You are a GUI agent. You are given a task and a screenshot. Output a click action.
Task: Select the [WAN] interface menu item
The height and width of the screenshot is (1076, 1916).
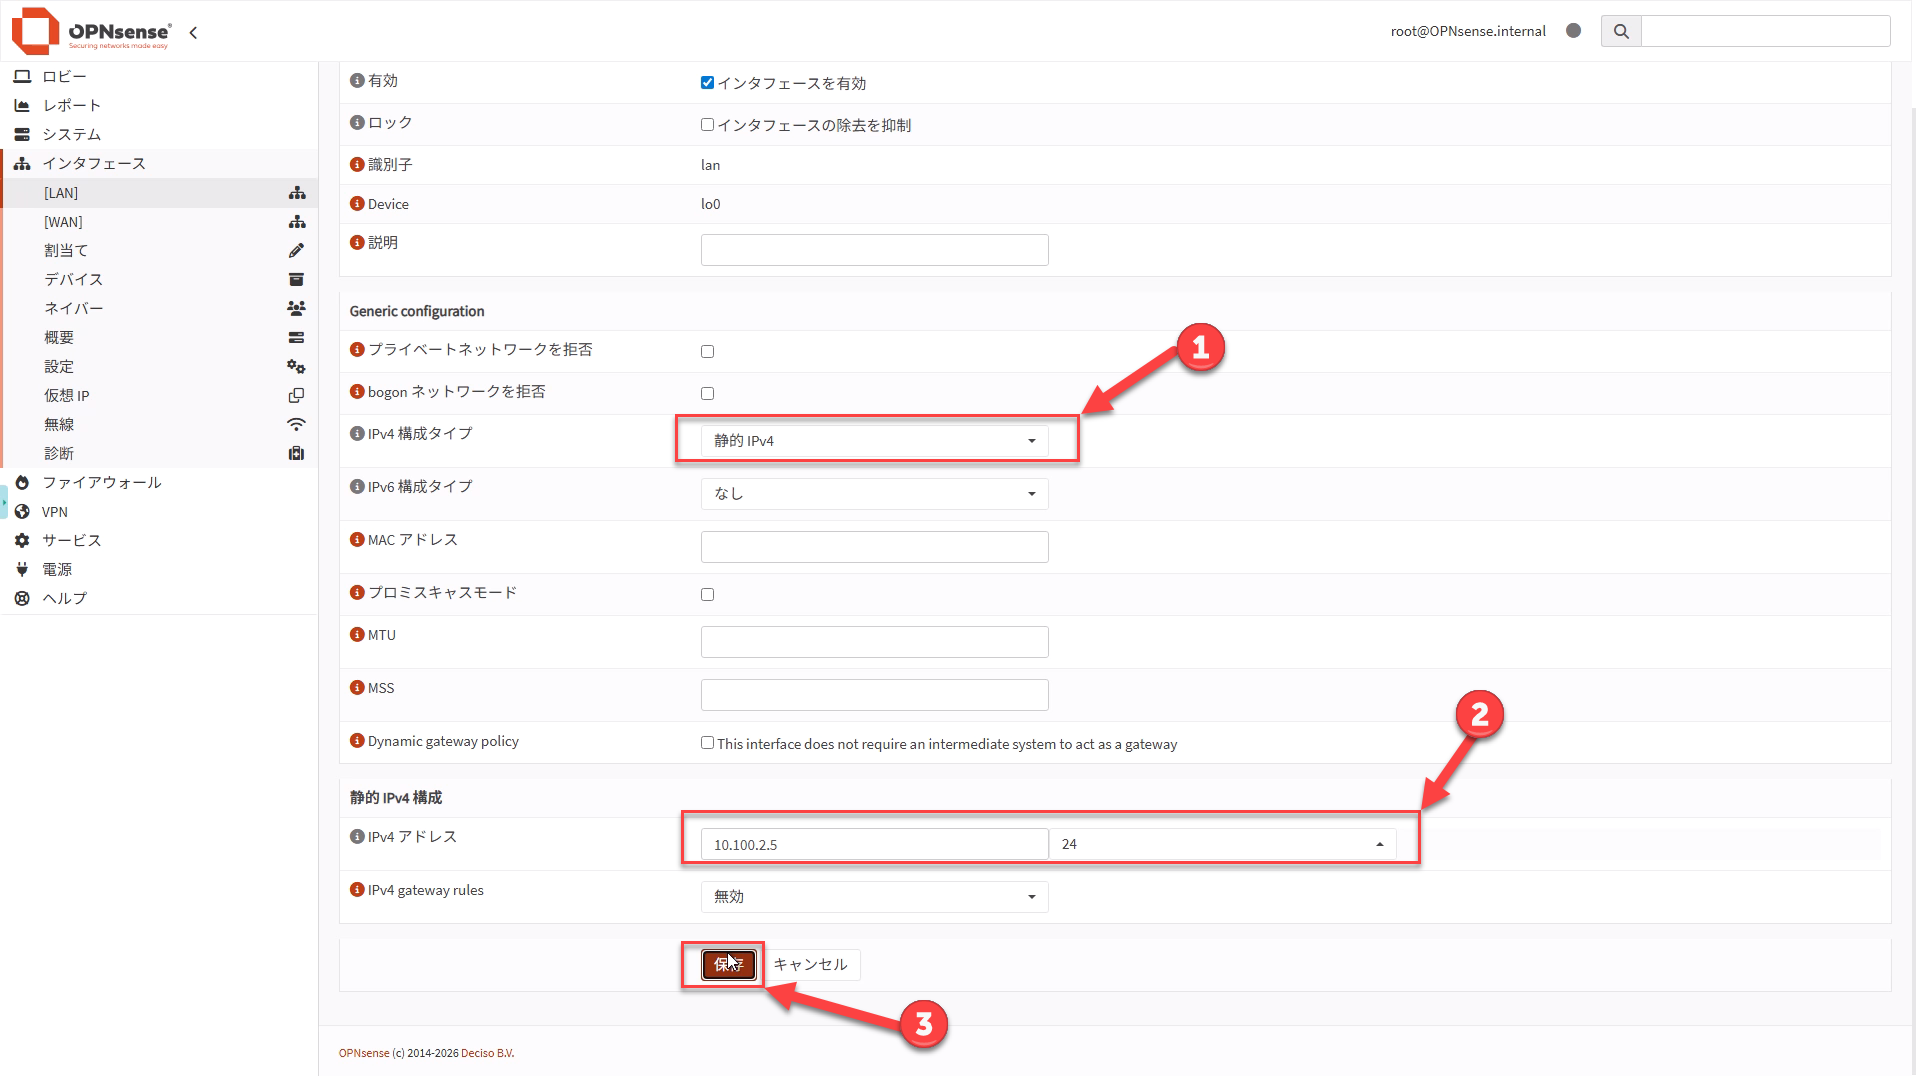click(x=63, y=222)
